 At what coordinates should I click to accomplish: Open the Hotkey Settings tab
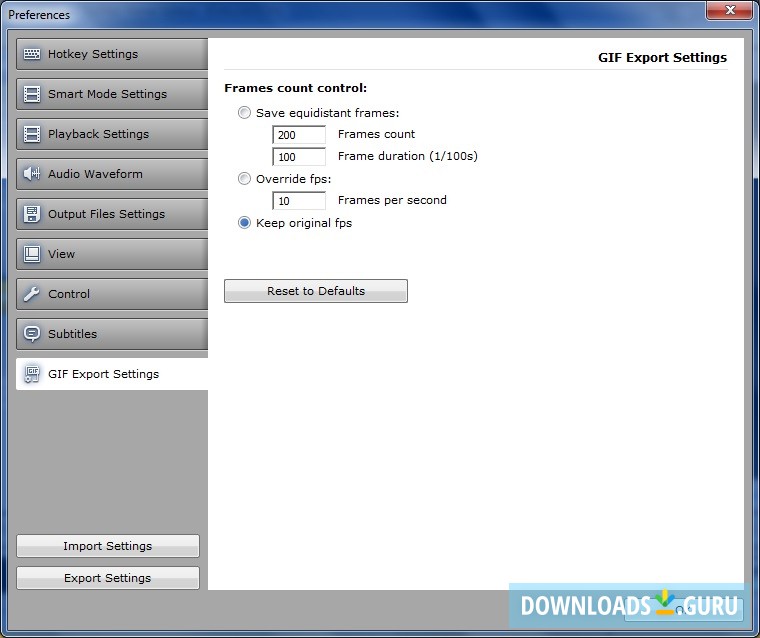112,54
